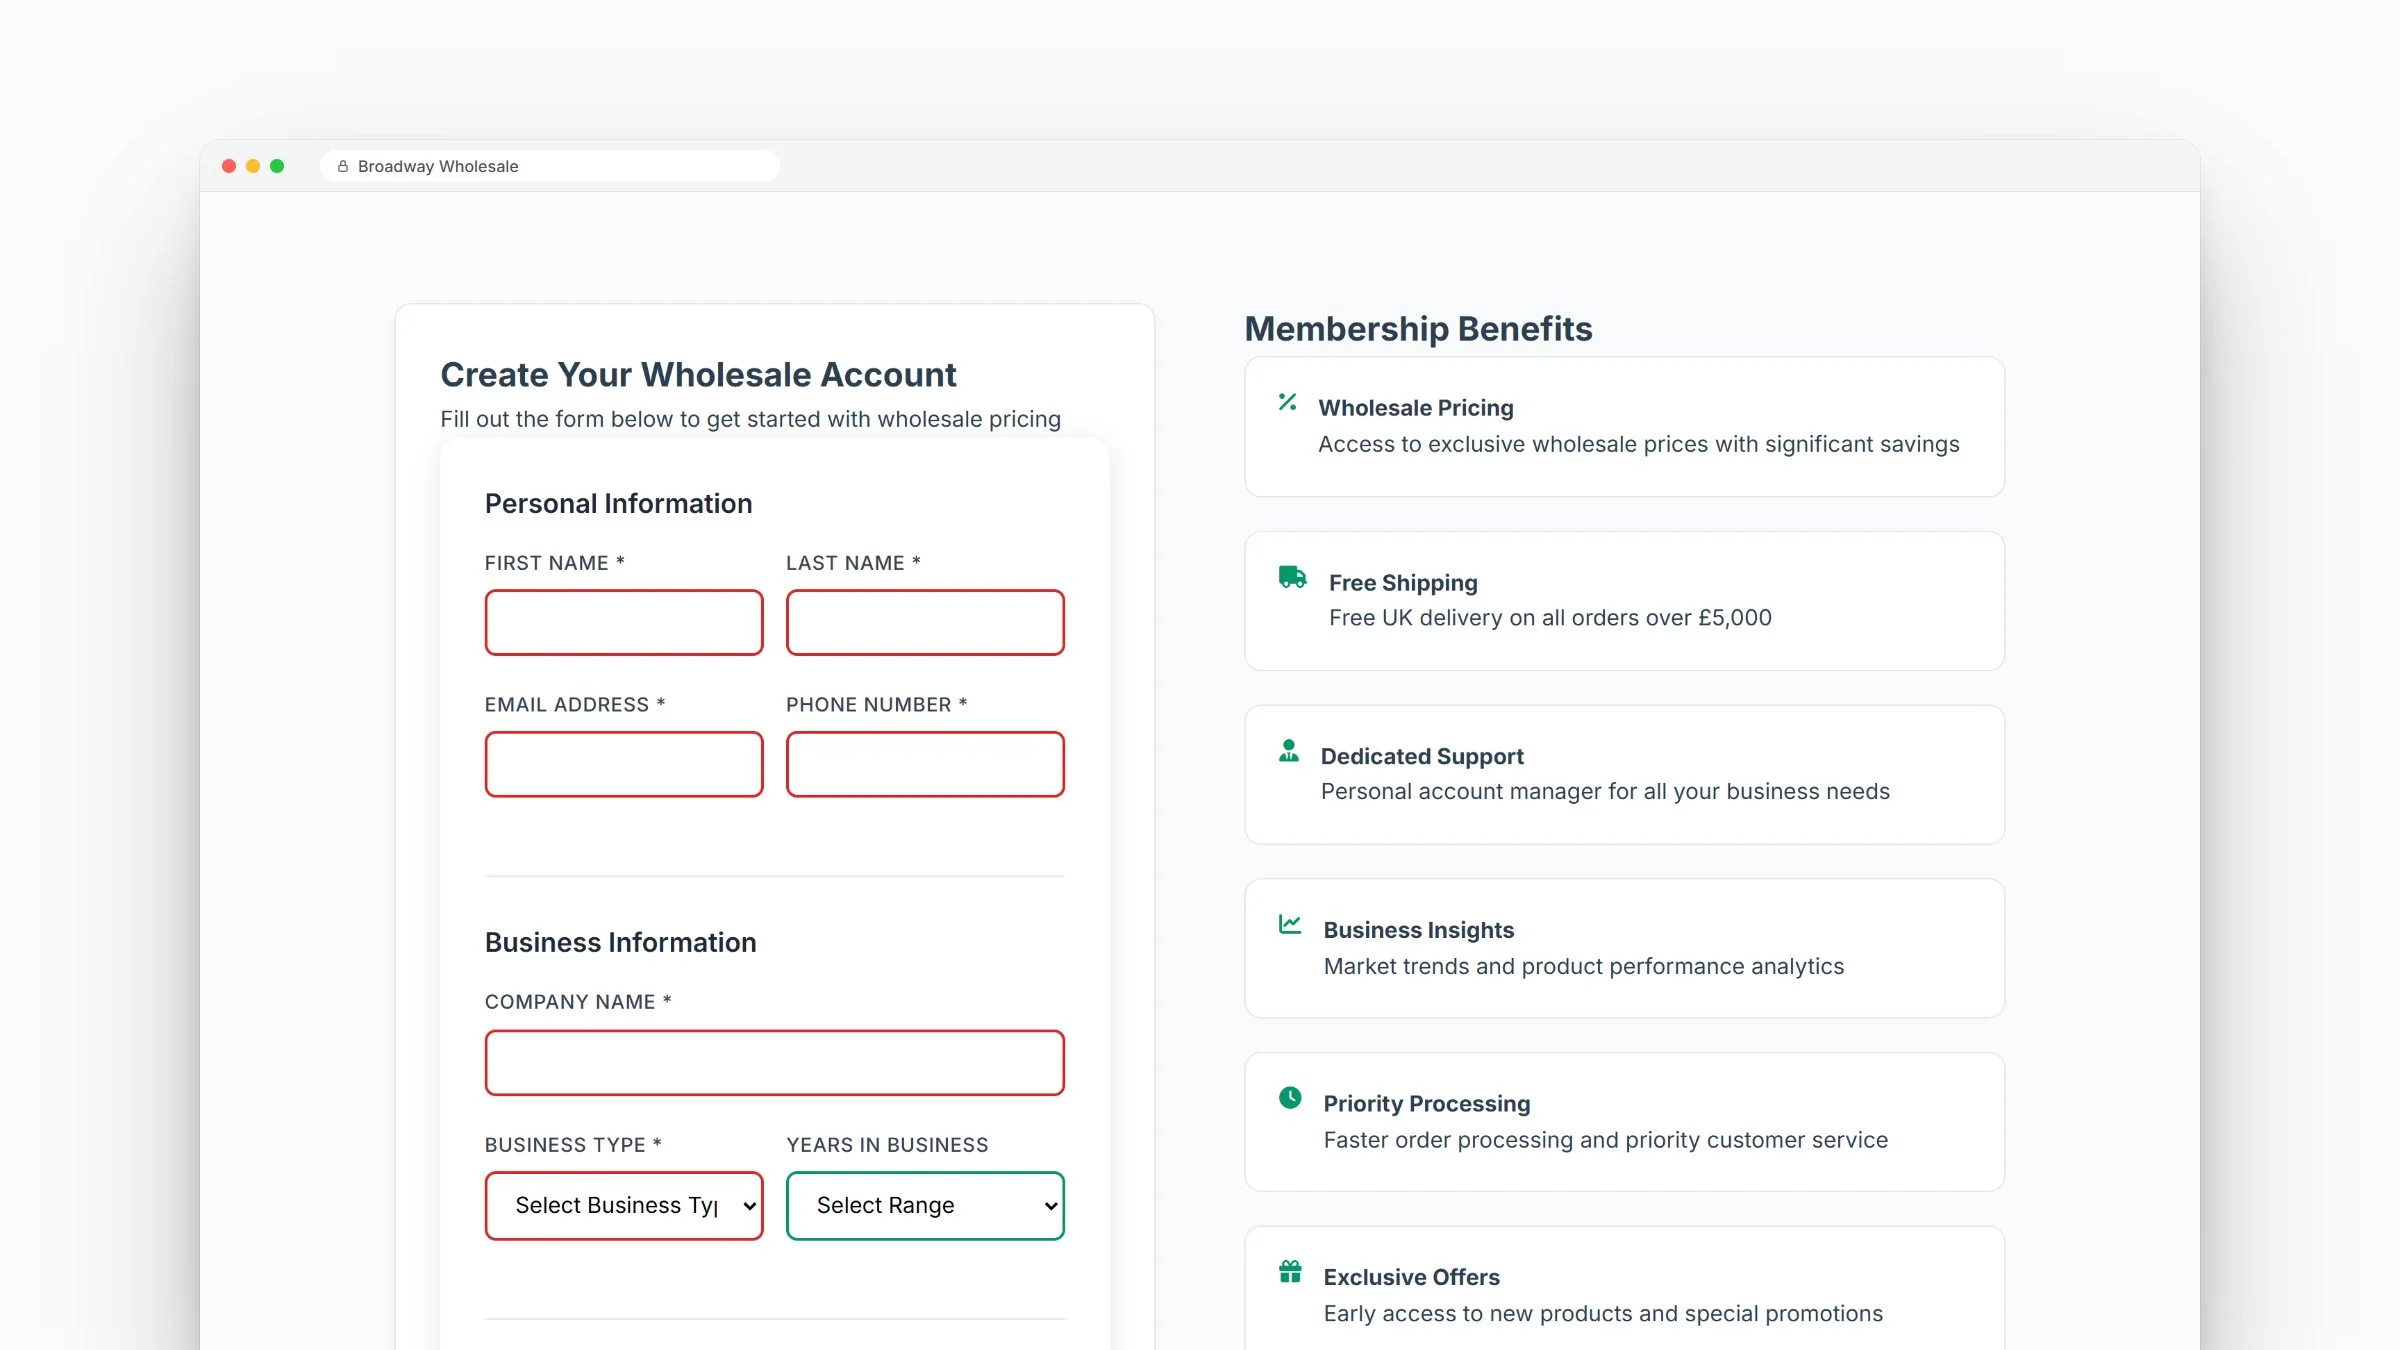
Task: Click the Business Information section heading
Action: click(x=620, y=943)
